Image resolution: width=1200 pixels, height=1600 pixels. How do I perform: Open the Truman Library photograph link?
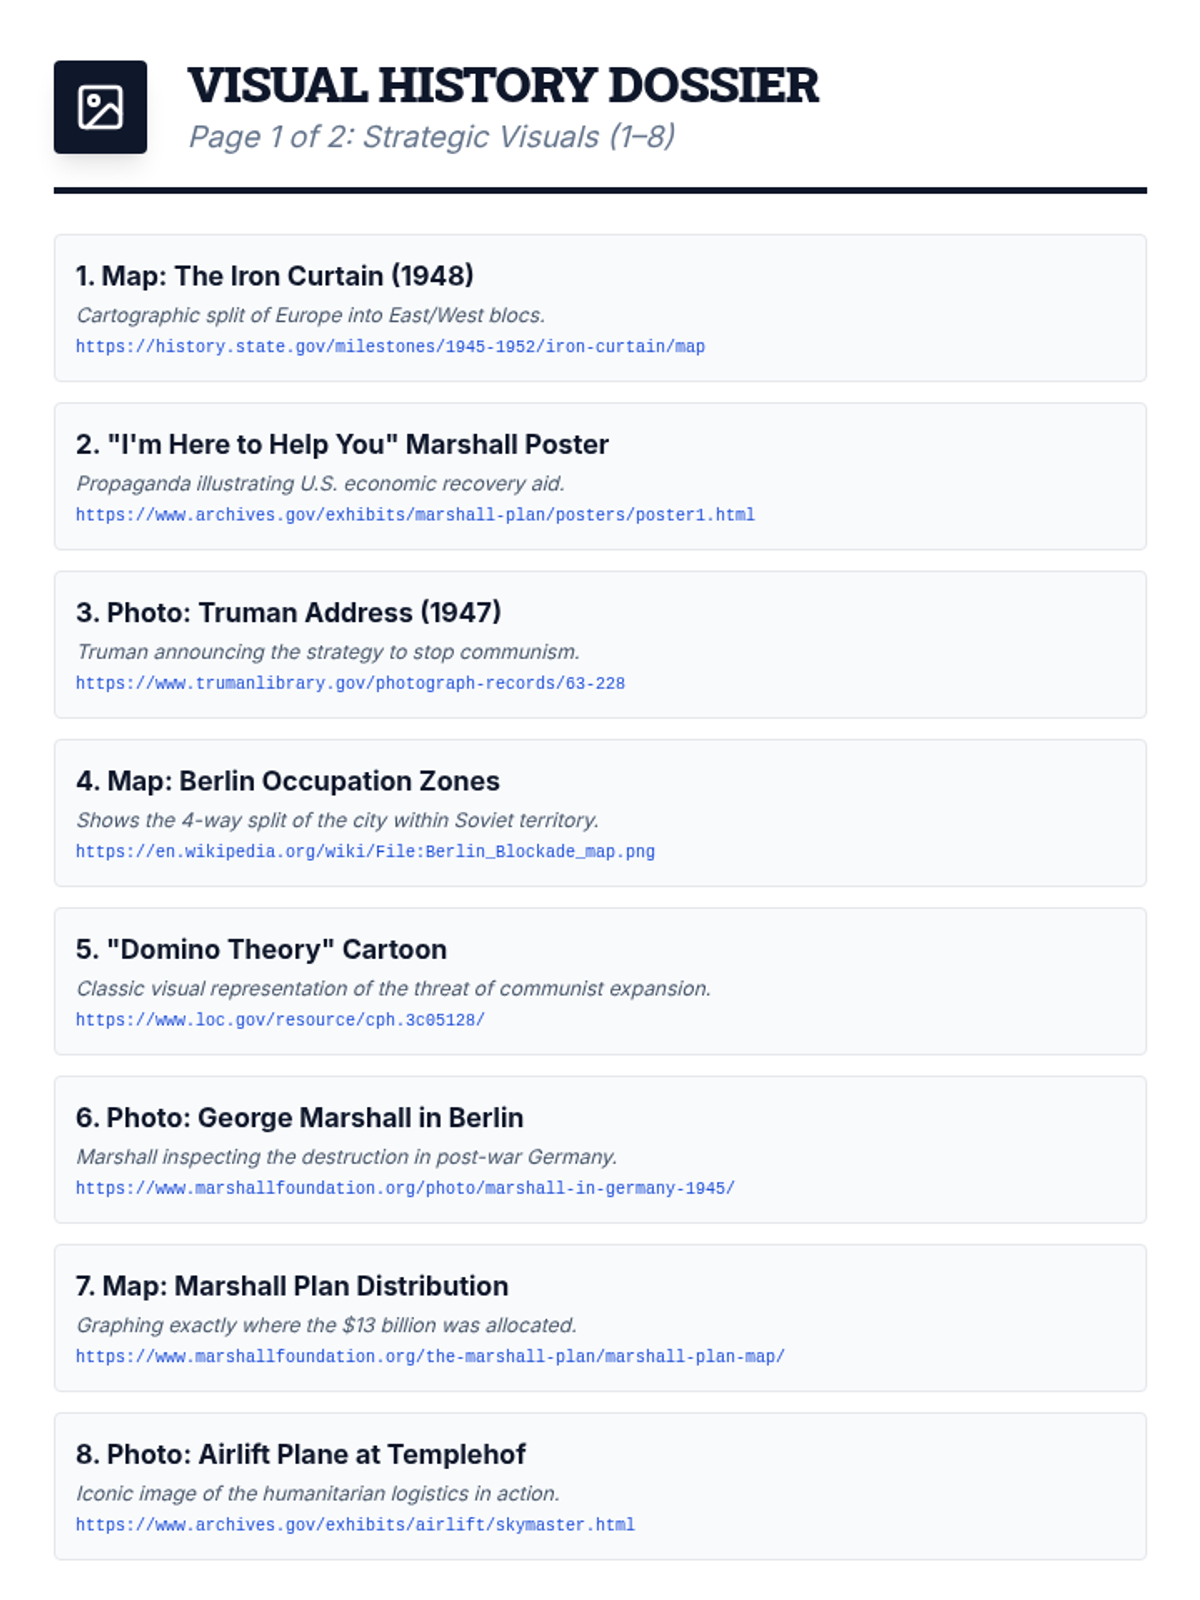click(x=350, y=683)
